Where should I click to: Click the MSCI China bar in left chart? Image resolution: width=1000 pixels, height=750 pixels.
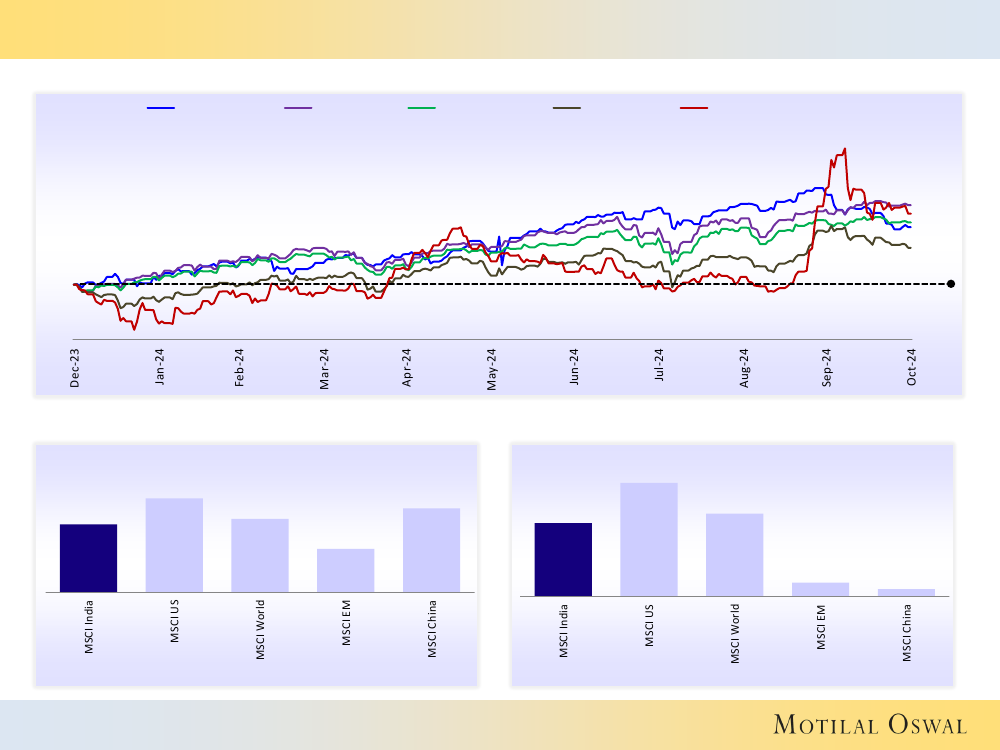[431, 549]
